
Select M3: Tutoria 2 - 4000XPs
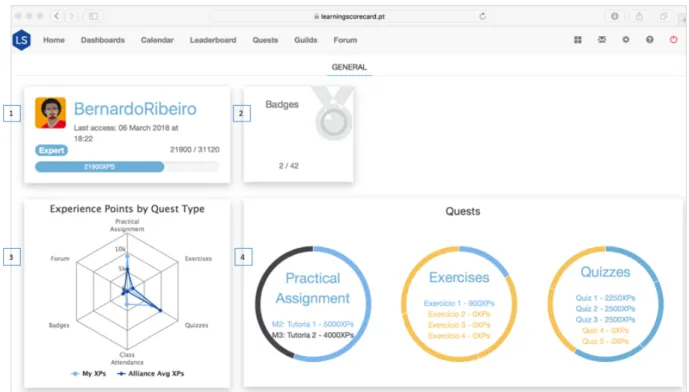click(x=313, y=335)
